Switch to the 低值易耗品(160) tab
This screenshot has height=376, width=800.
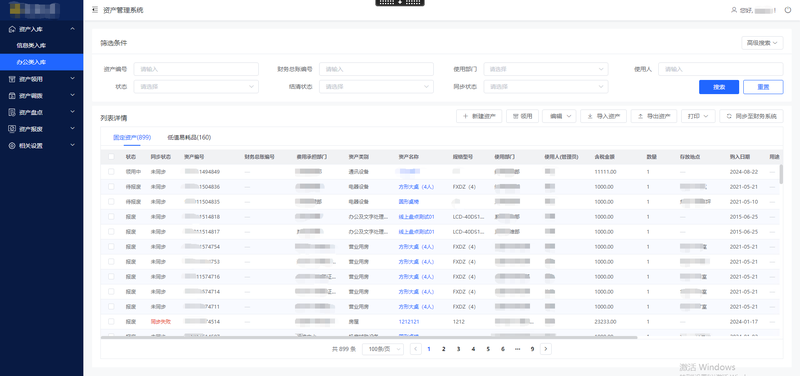(189, 137)
